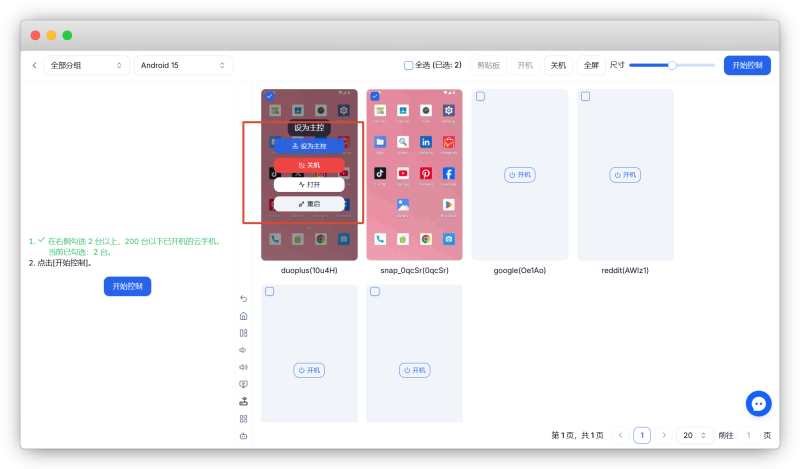The image size is (800, 469).
Task: Tap Chrome icon on snap_0qcSr phone dock
Action: pyautogui.click(x=426, y=239)
